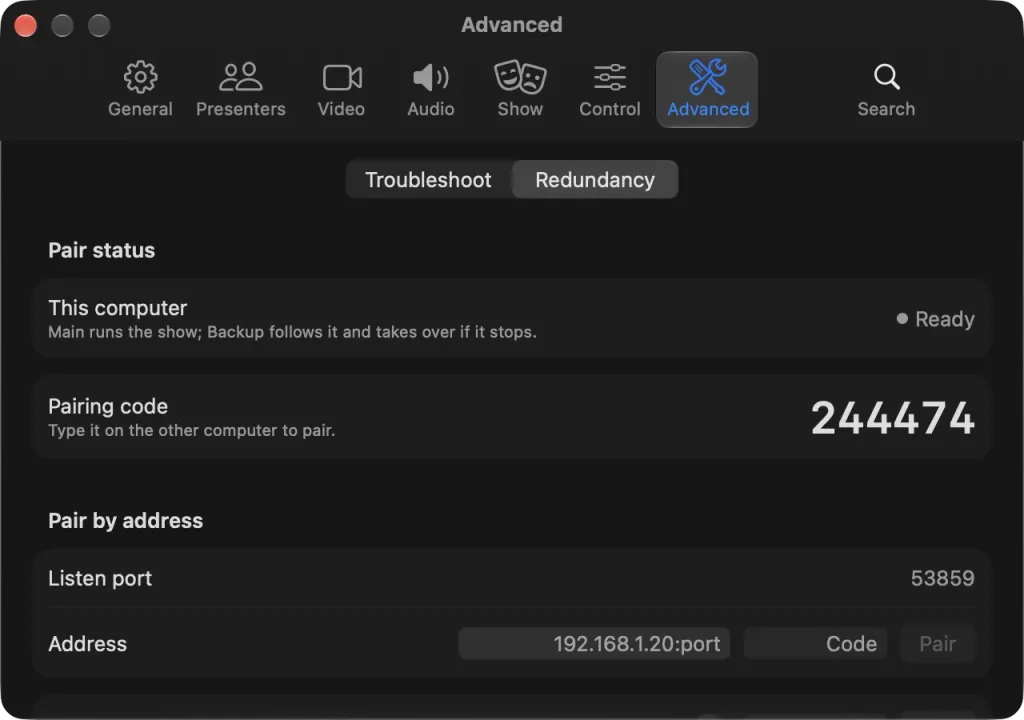Click the Listen port value 53859
Viewport: 1024px width, 720px height.
pos(942,578)
